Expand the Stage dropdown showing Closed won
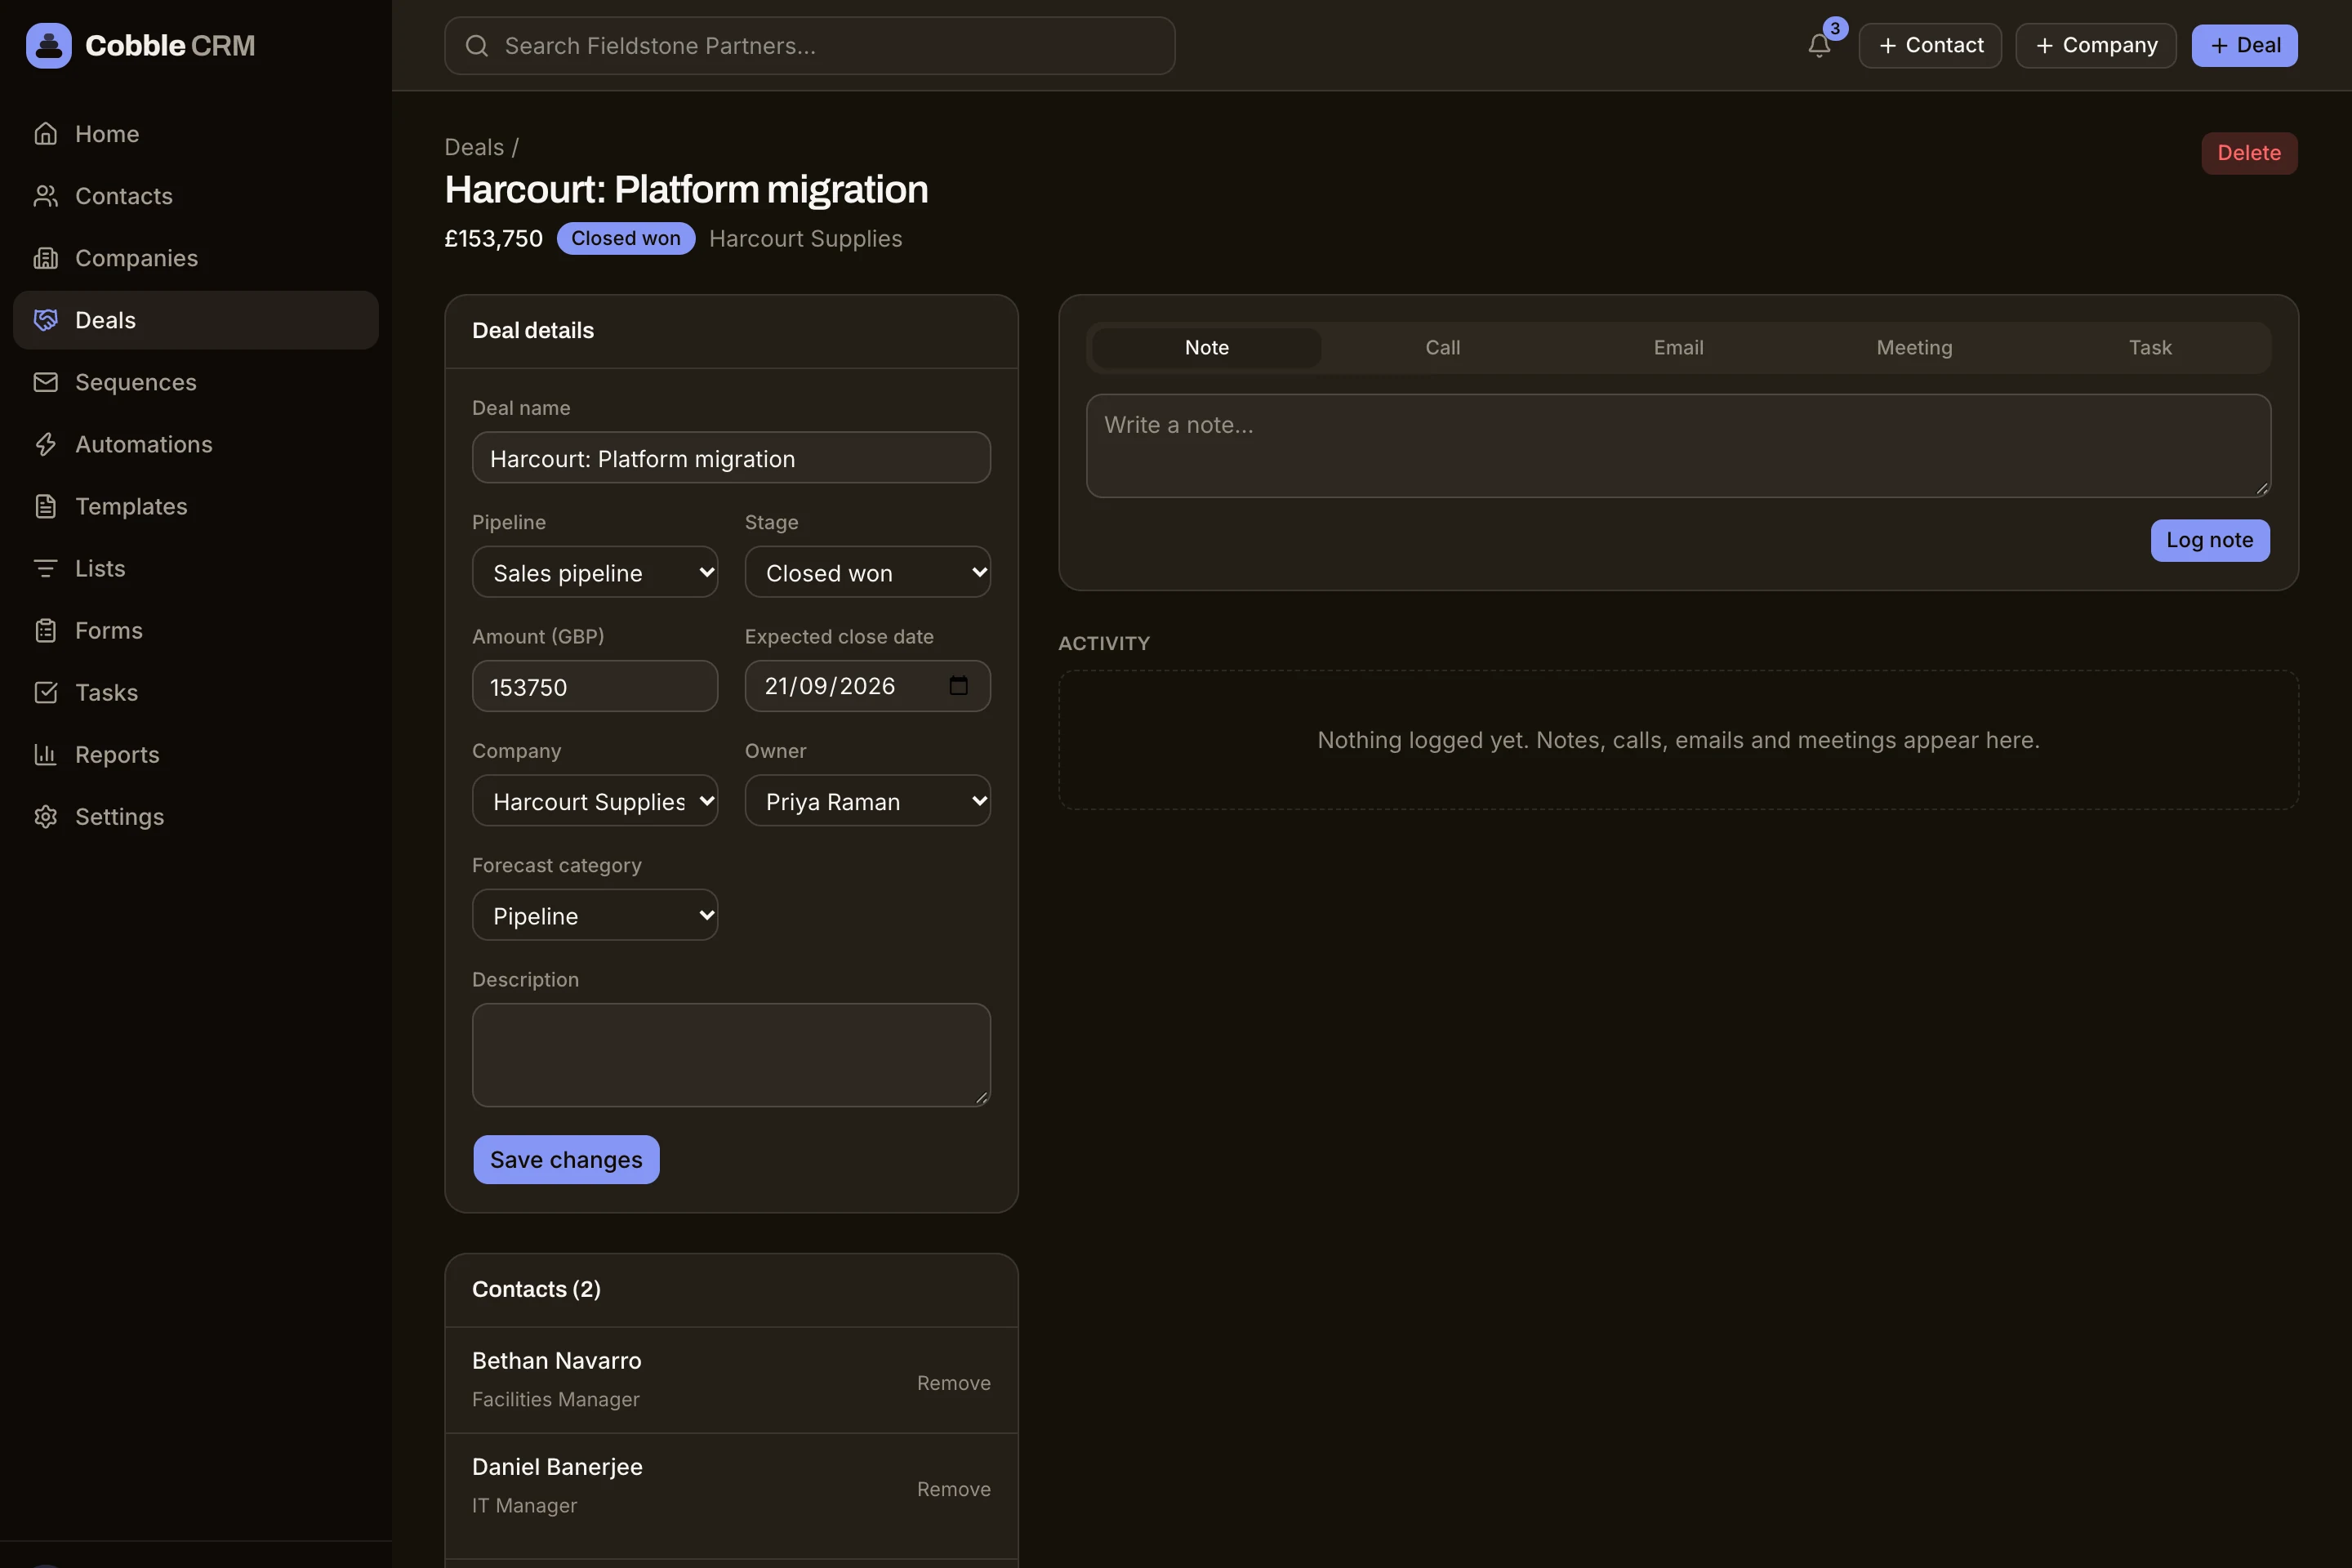Viewport: 2352px width, 1568px height. click(x=867, y=572)
